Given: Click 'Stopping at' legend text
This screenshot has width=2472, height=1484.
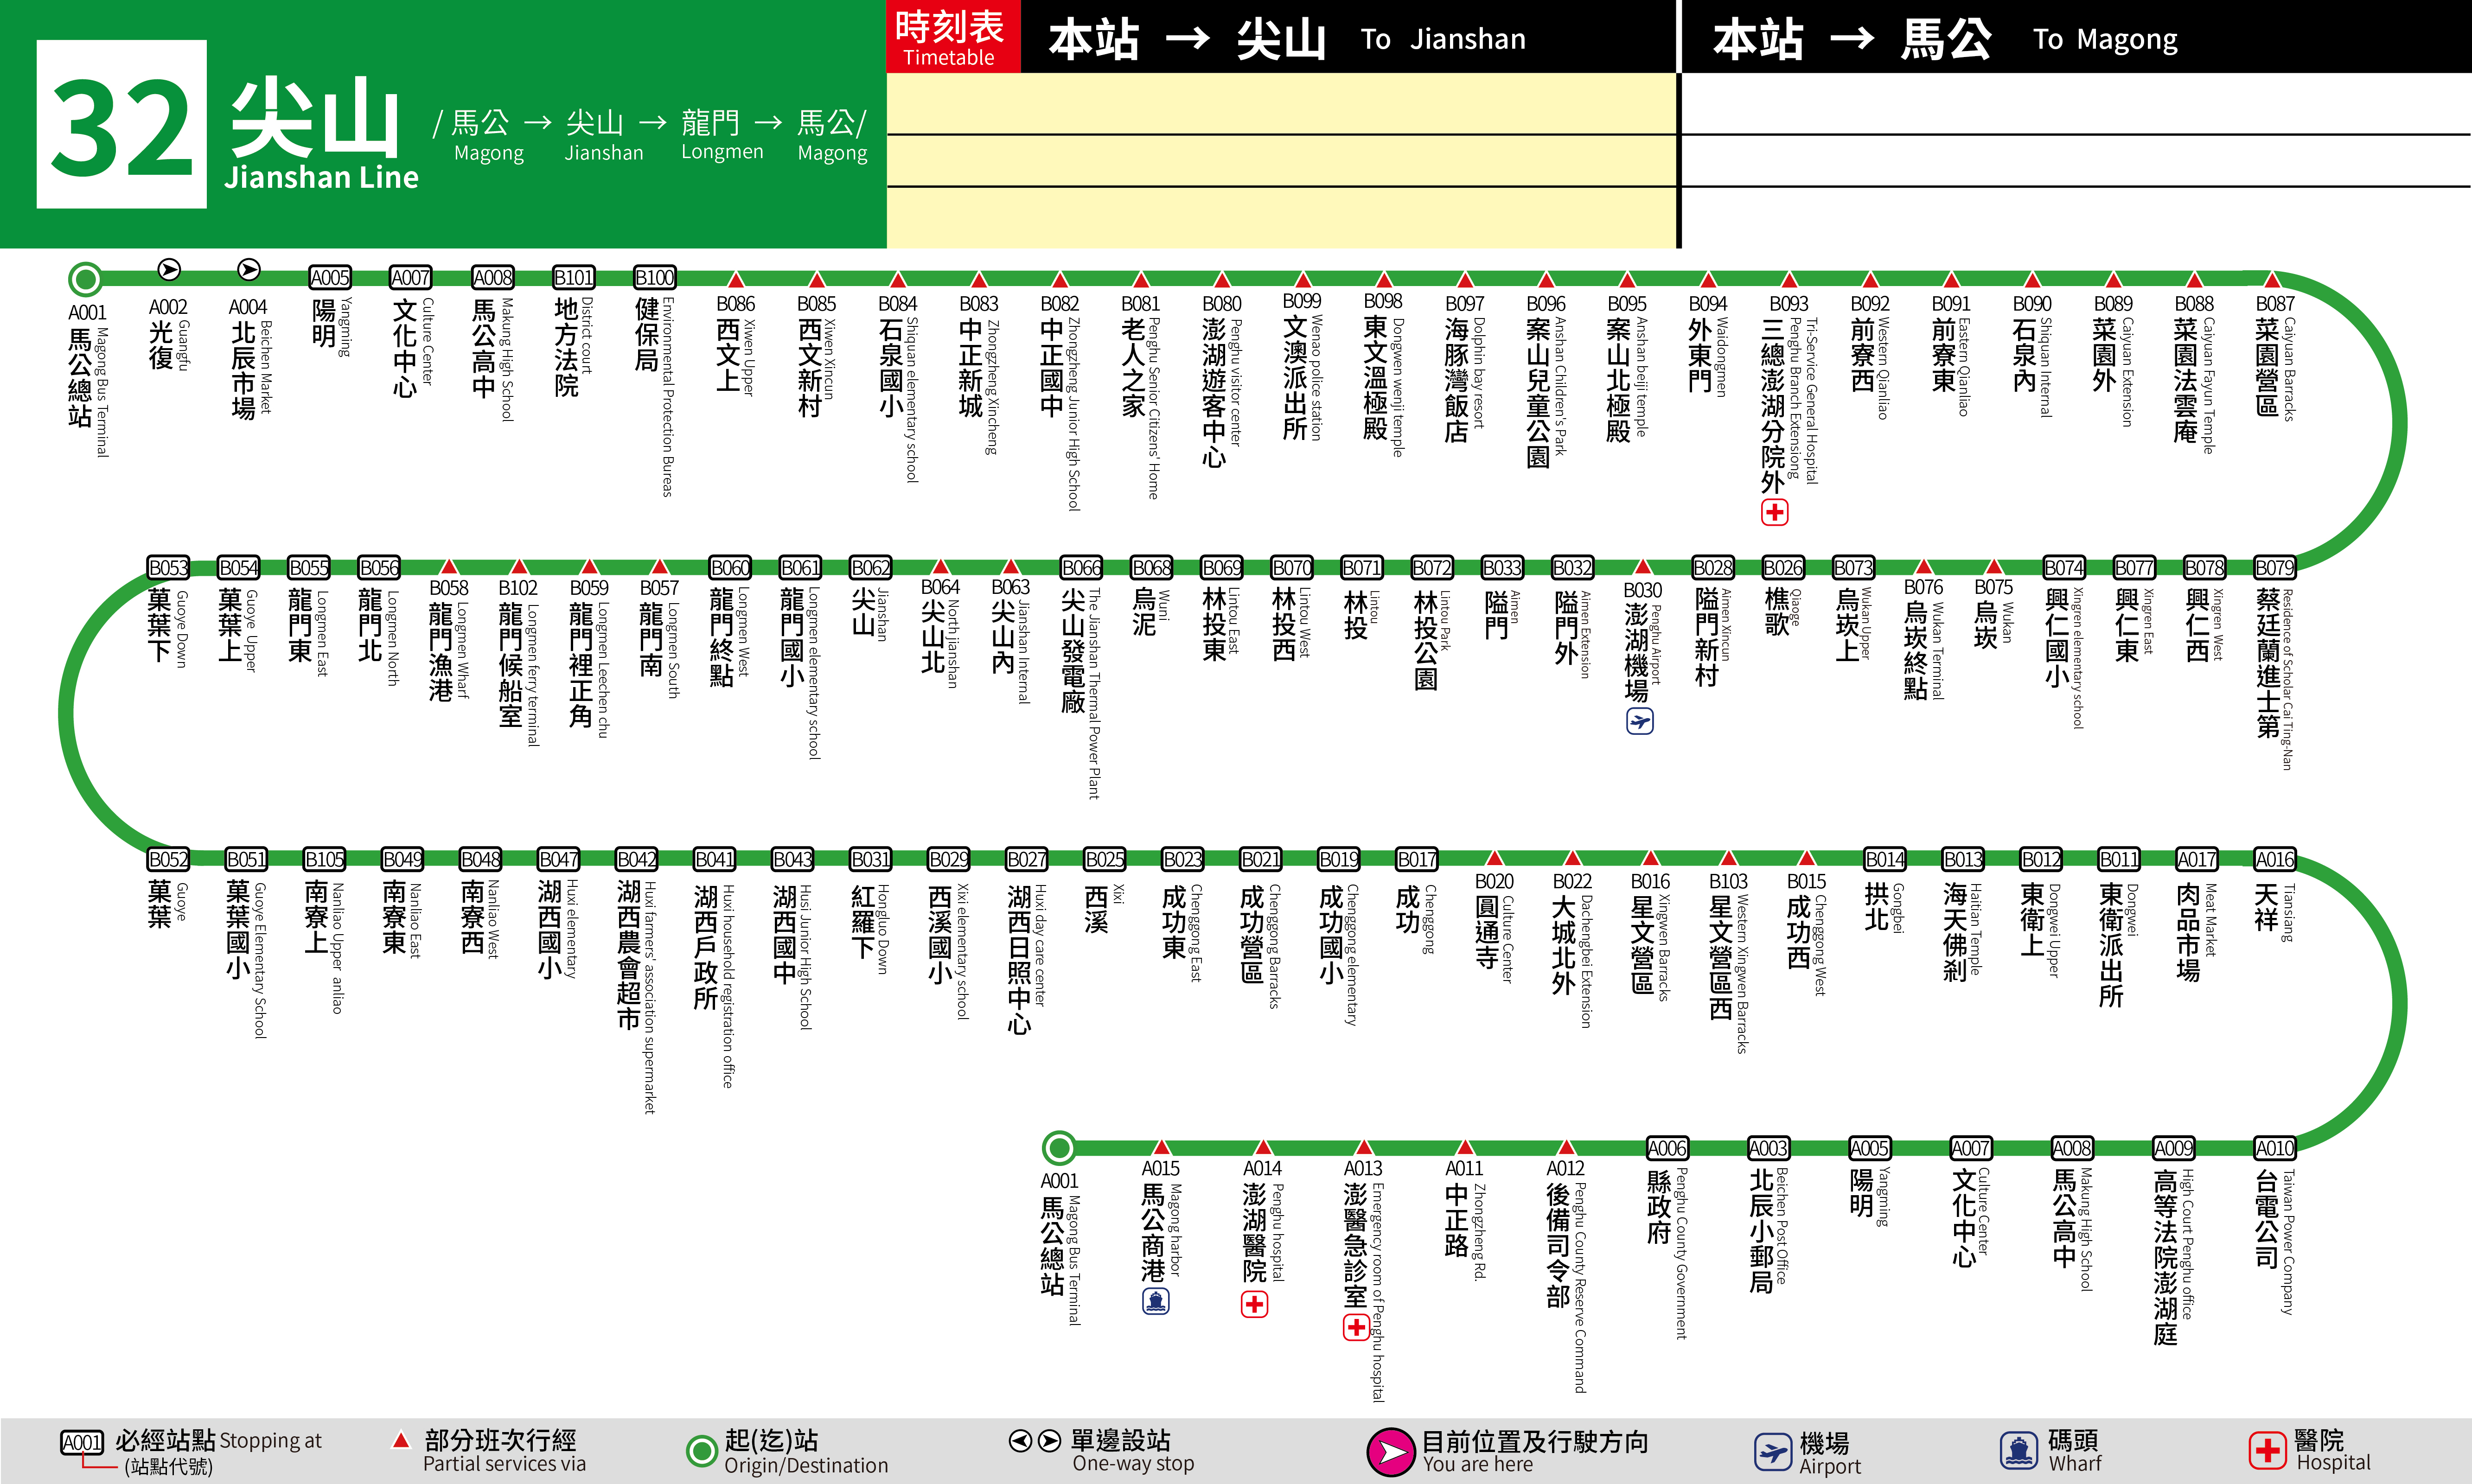Looking at the screenshot, I should coord(270,1440).
